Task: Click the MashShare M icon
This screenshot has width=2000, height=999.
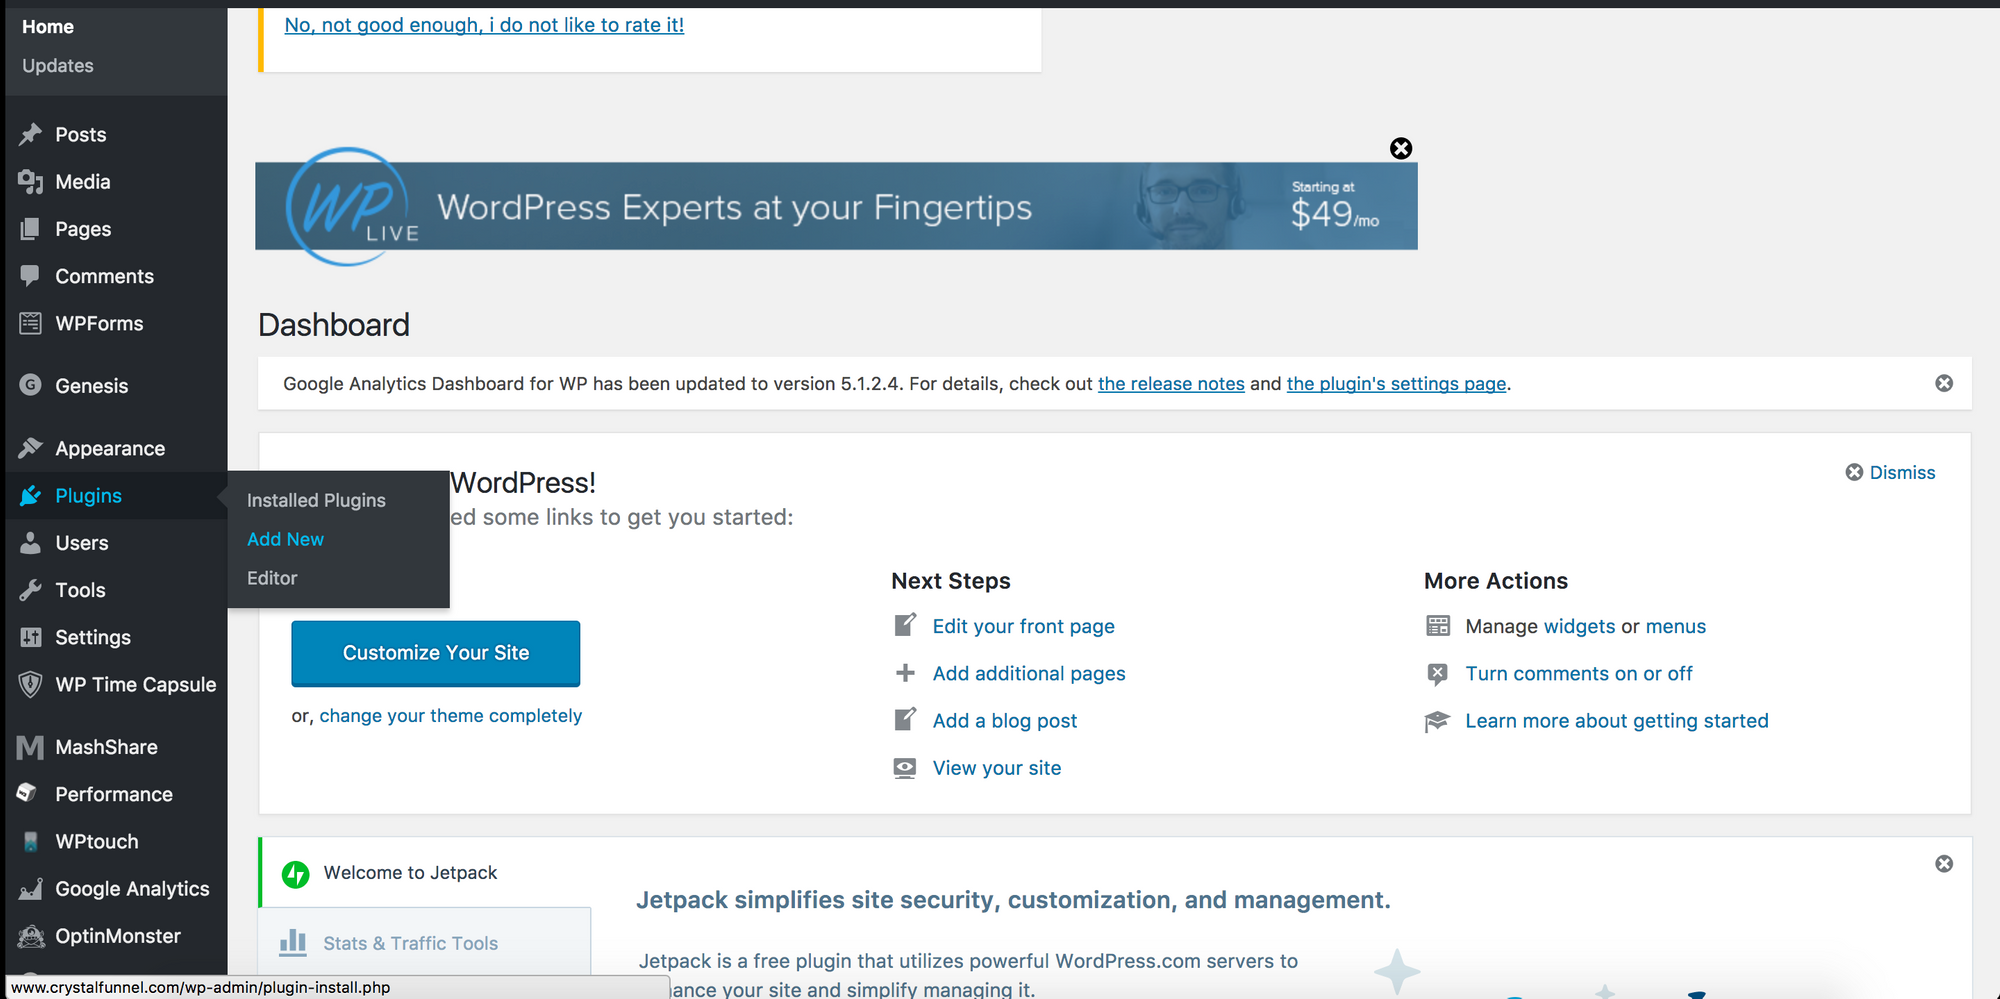Action: (31, 747)
